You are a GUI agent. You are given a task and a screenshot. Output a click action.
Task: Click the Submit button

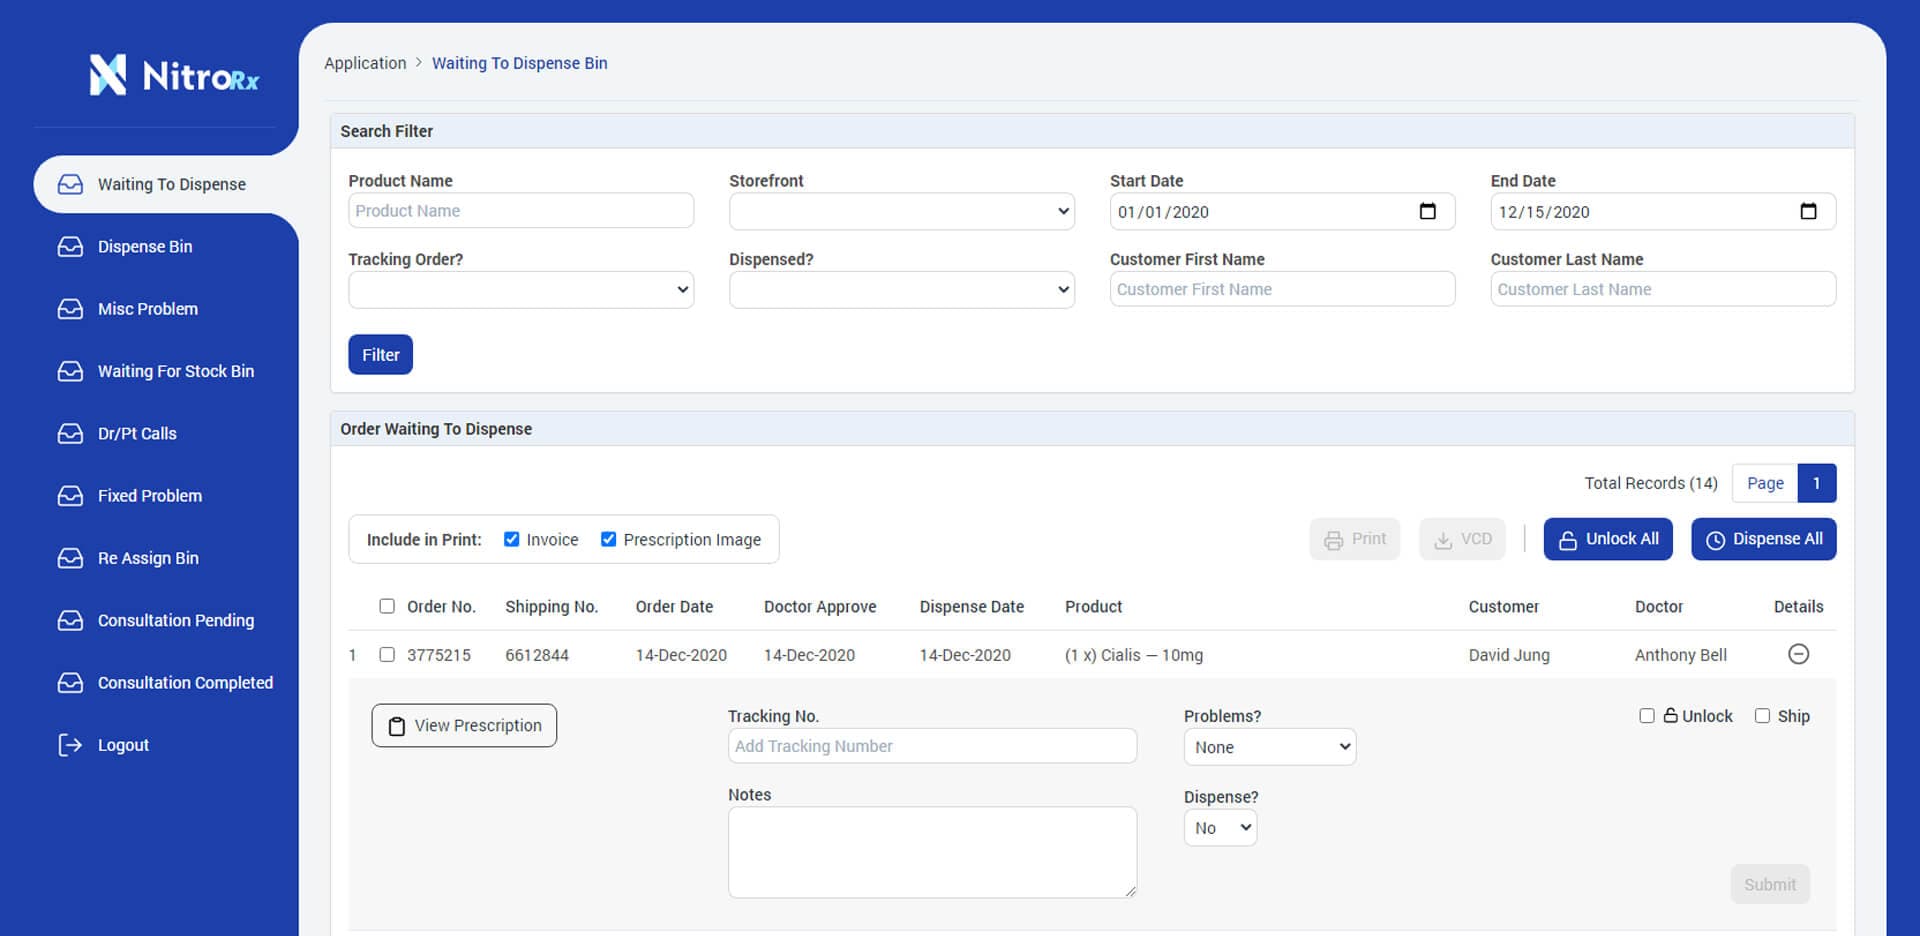[x=1770, y=884]
